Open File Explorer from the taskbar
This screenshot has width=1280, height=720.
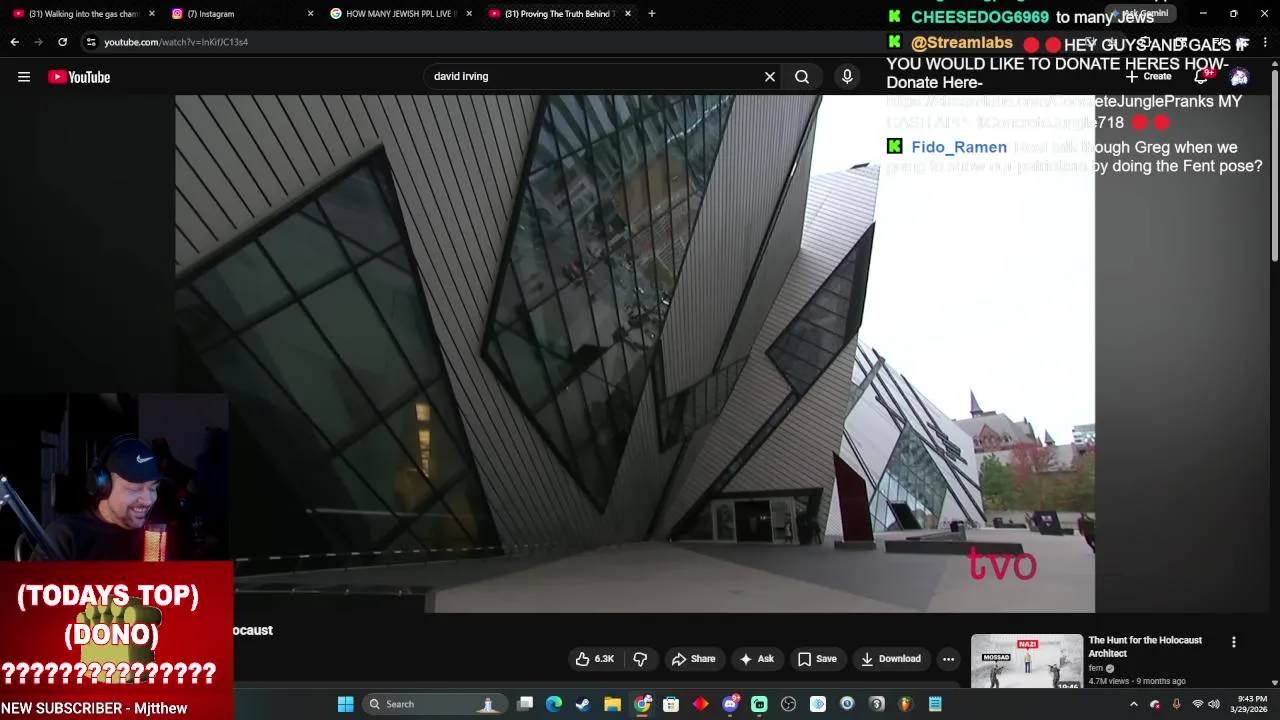pyautogui.click(x=612, y=704)
